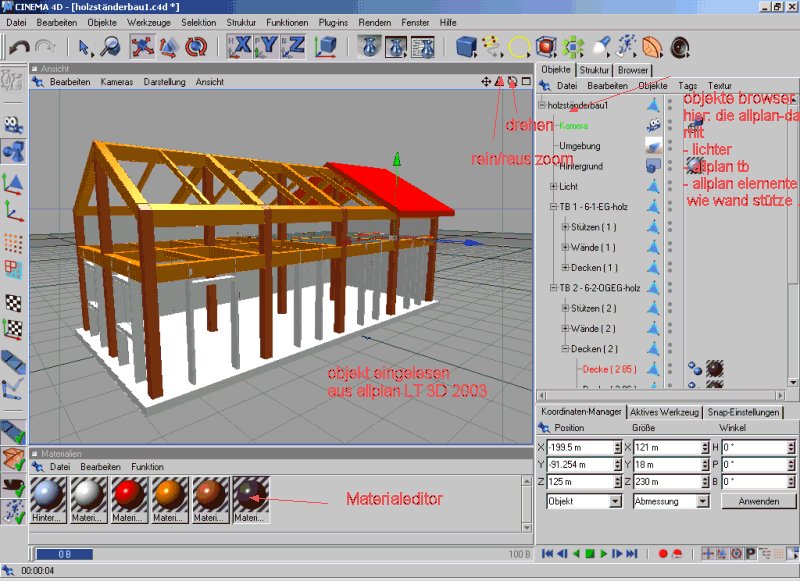Click the X position input field
The height and width of the screenshot is (581, 800).
582,447
